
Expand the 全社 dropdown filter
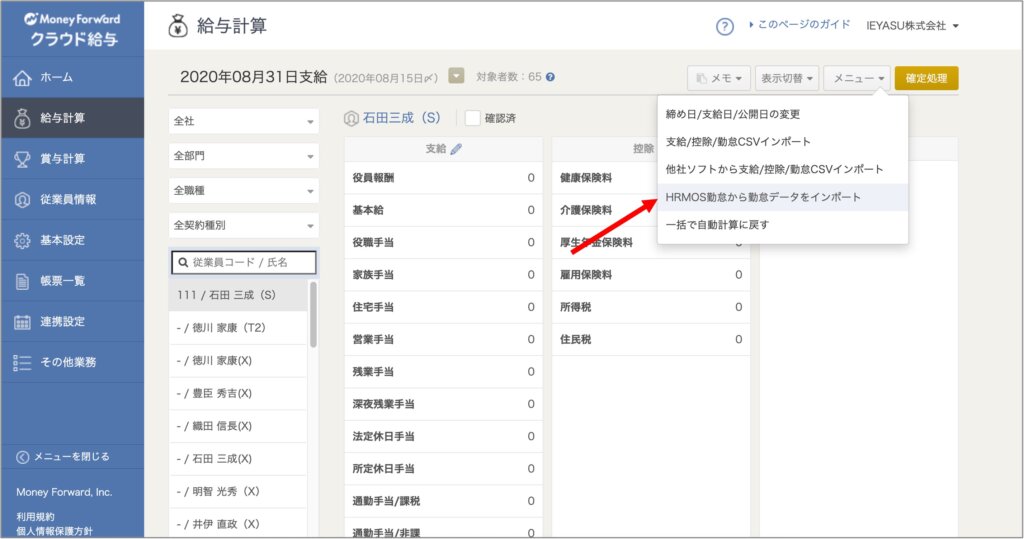[x=243, y=121]
